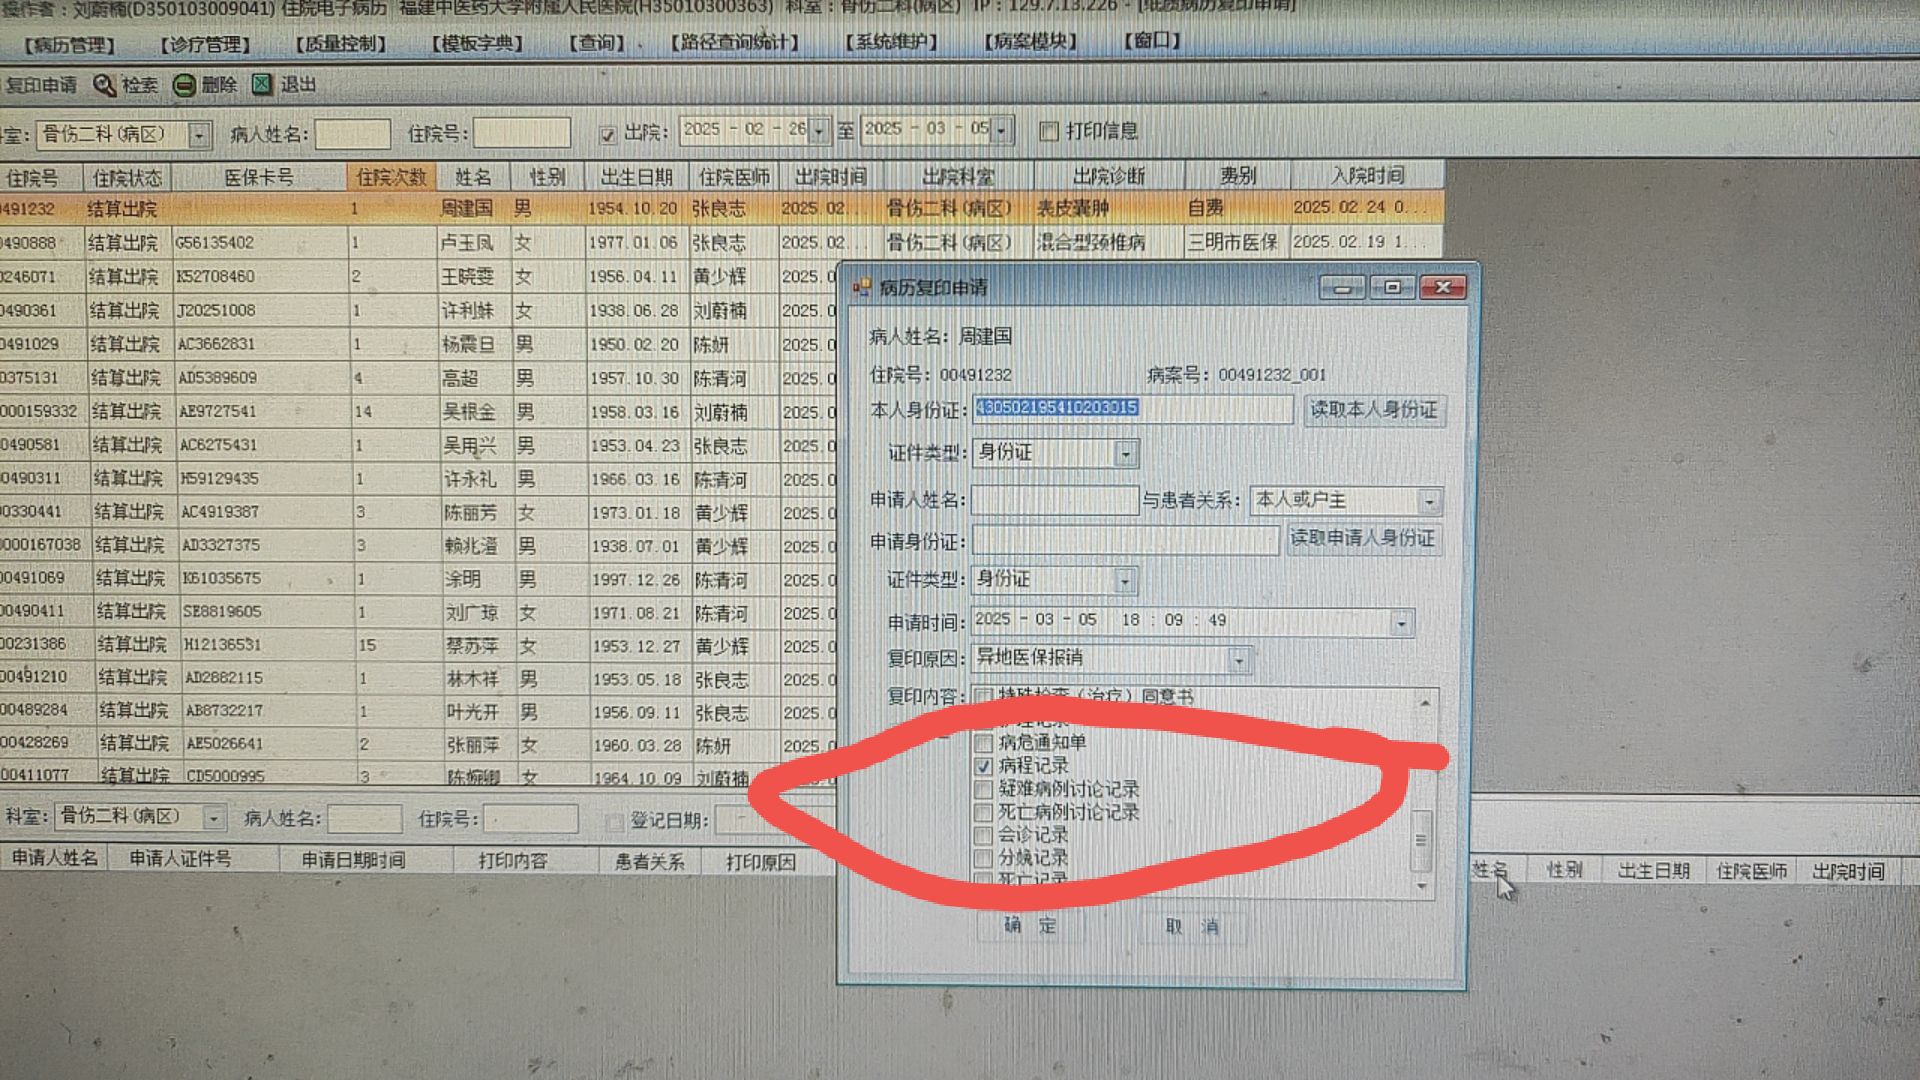The image size is (1920, 1080).
Task: Open the 与患者关系 dropdown
Action: 1430,501
